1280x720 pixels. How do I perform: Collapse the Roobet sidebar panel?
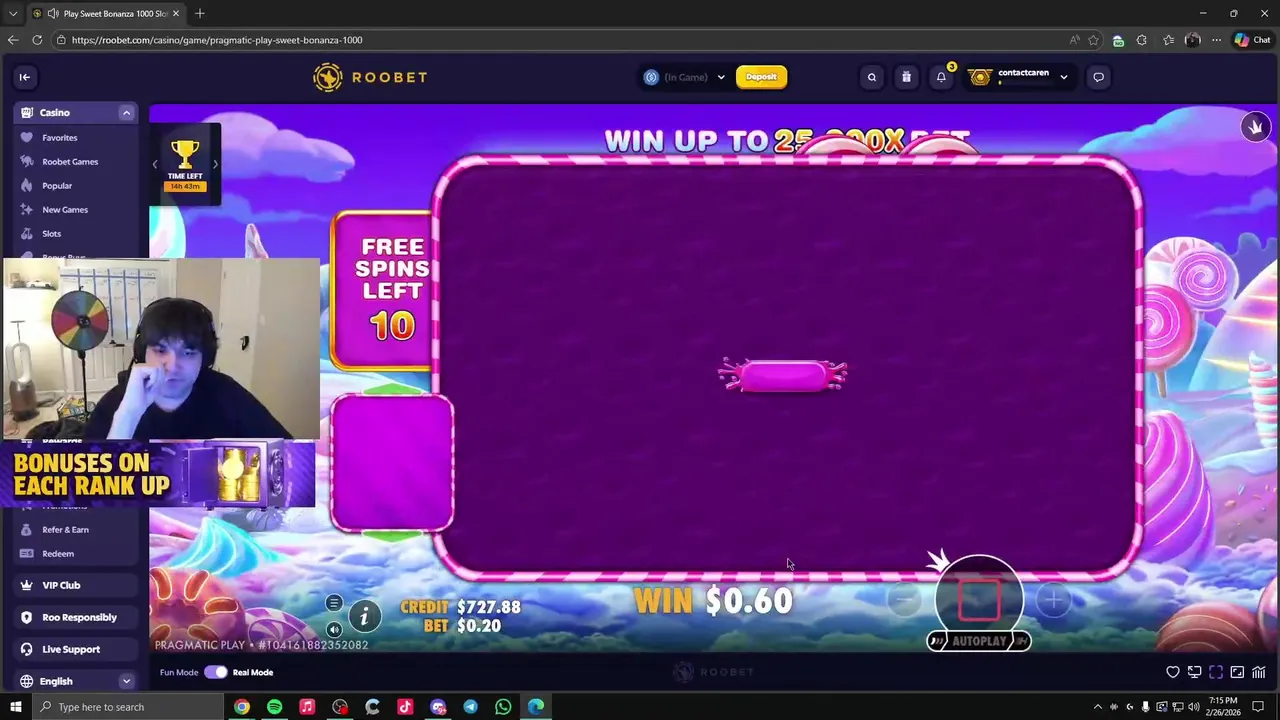(25, 77)
